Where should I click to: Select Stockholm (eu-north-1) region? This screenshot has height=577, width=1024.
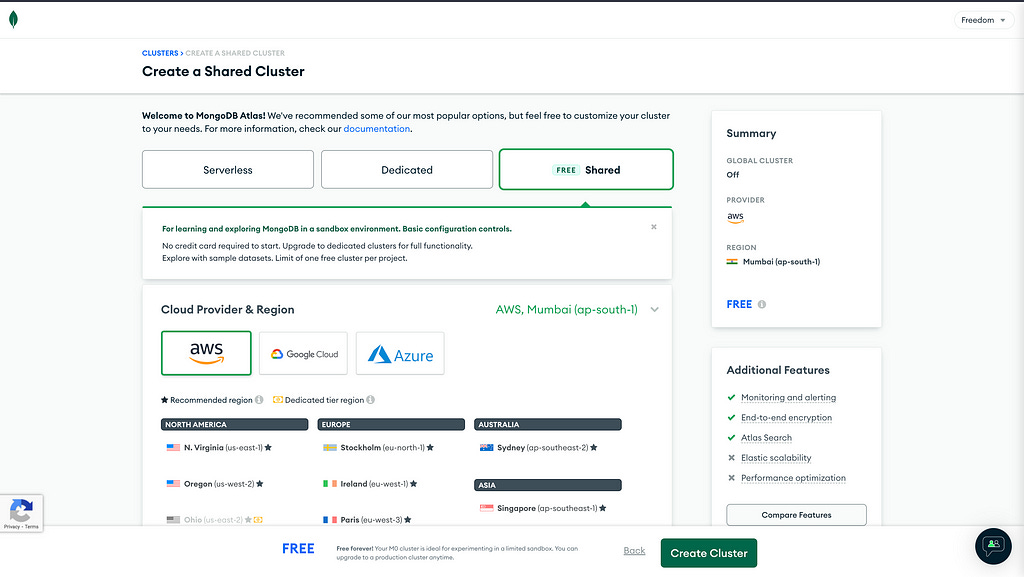click(x=378, y=448)
